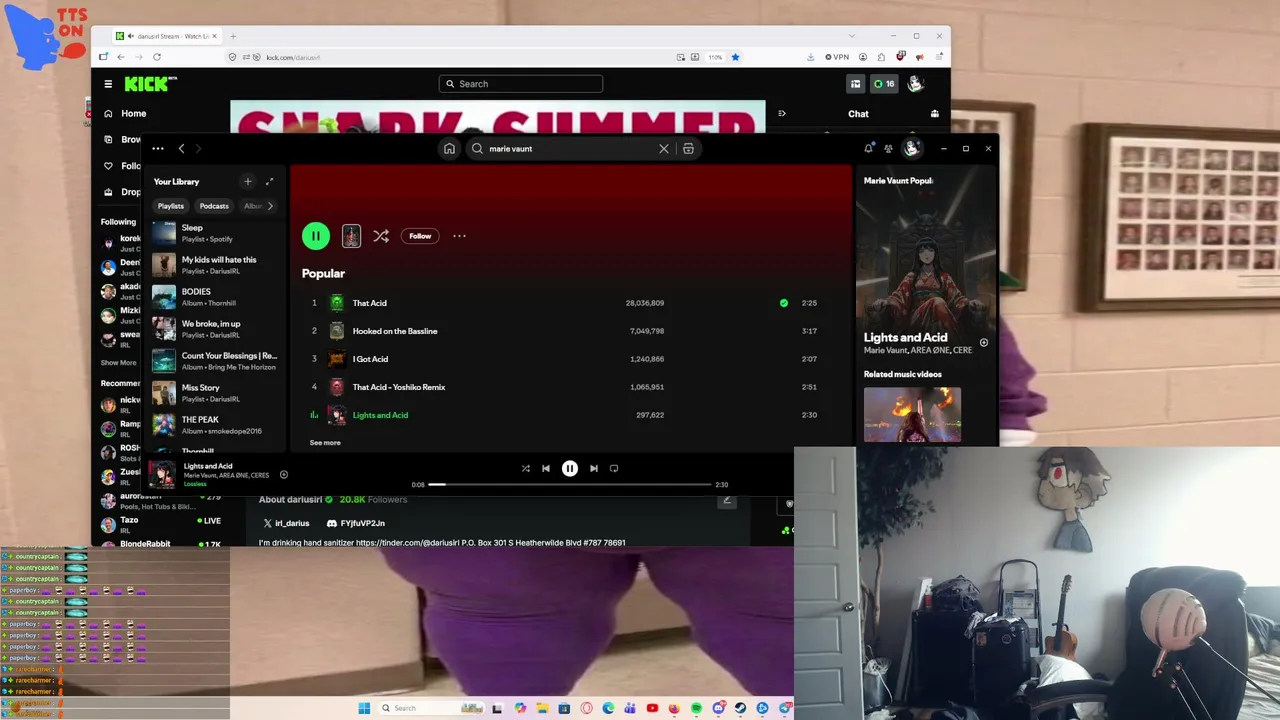The image size is (1280, 720).
Task: Open the Kick balance showing 16
Action: tap(884, 84)
